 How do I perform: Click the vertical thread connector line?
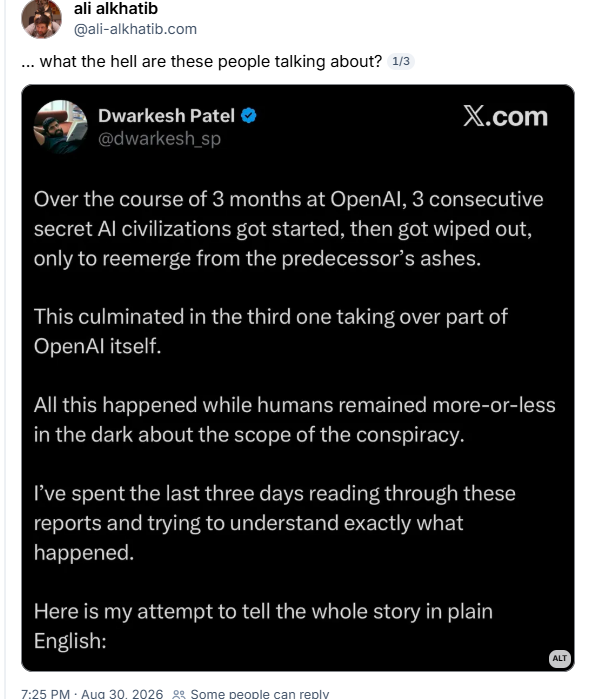[5, 350]
